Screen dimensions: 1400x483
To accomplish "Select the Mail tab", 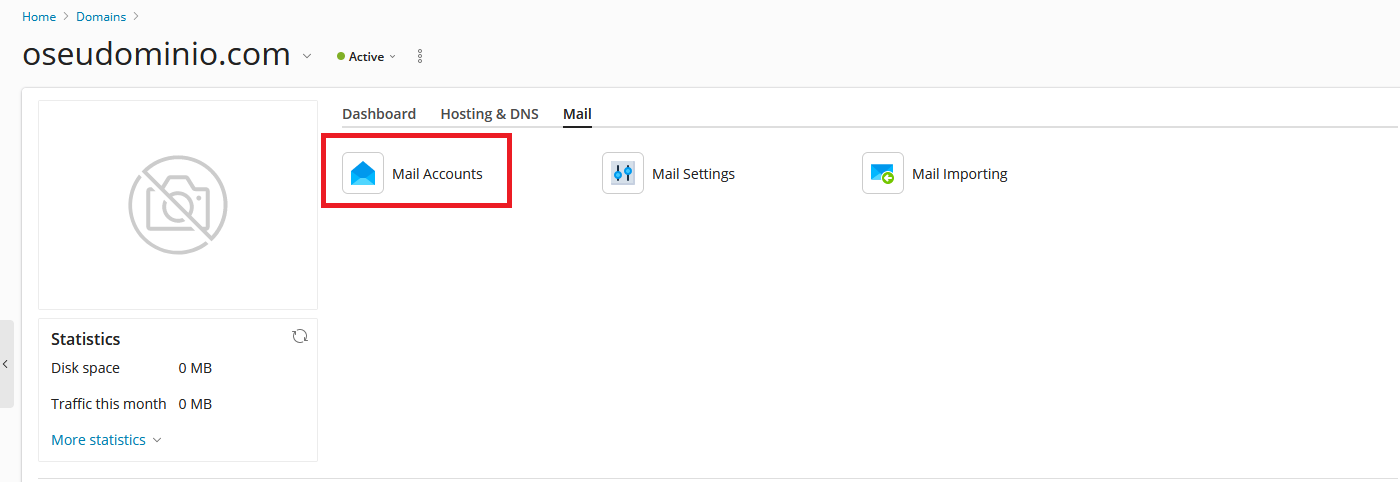I will pyautogui.click(x=577, y=114).
